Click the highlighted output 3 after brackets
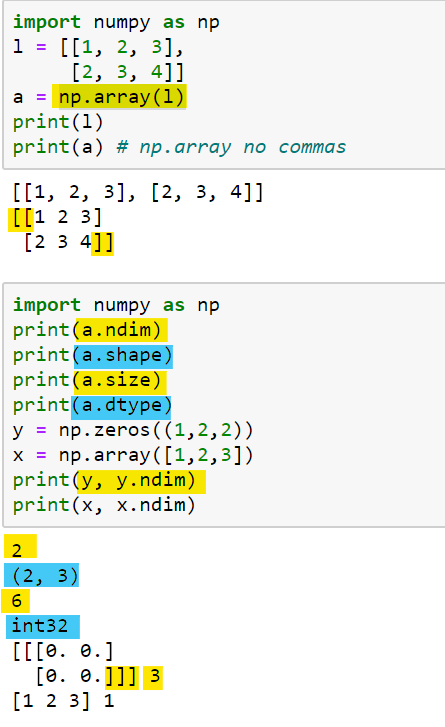 coord(153,678)
